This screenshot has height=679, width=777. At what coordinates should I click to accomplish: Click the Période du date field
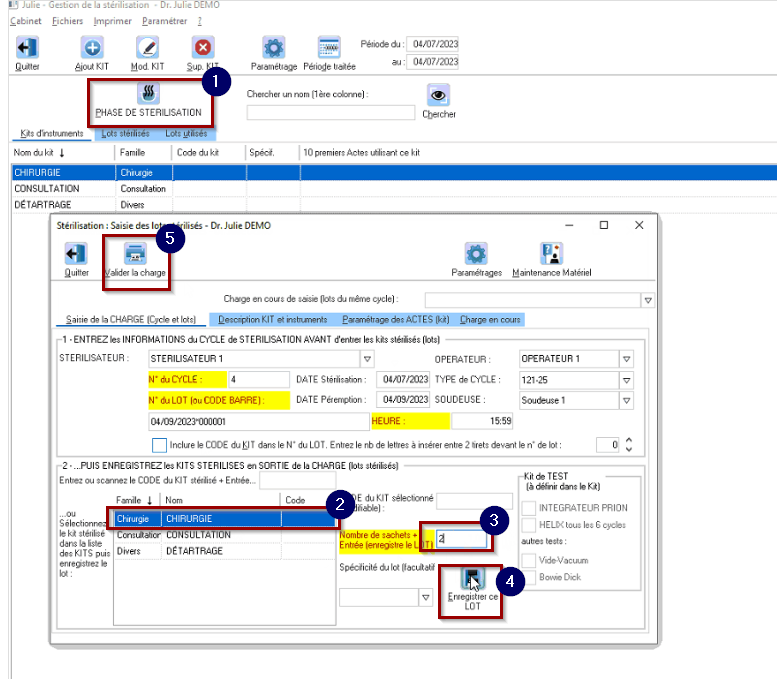[433, 44]
